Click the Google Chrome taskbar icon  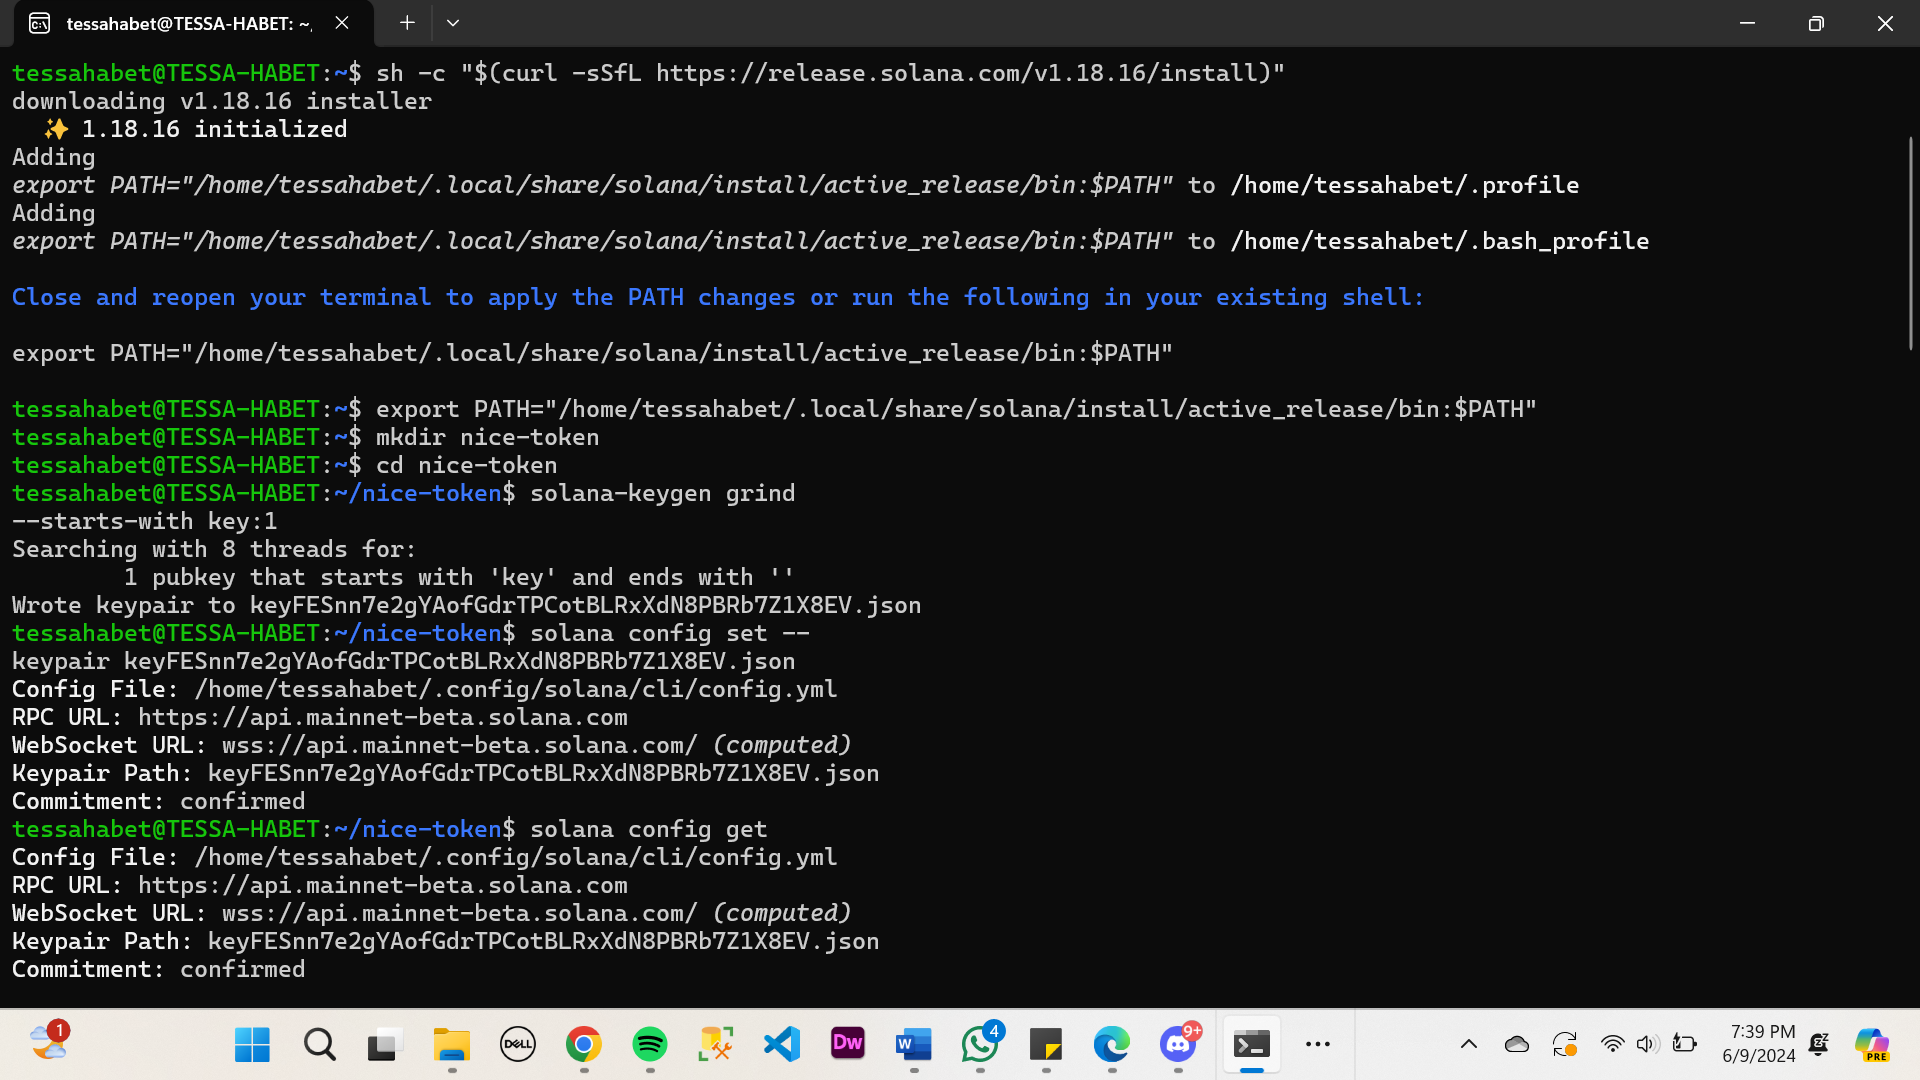[584, 1044]
